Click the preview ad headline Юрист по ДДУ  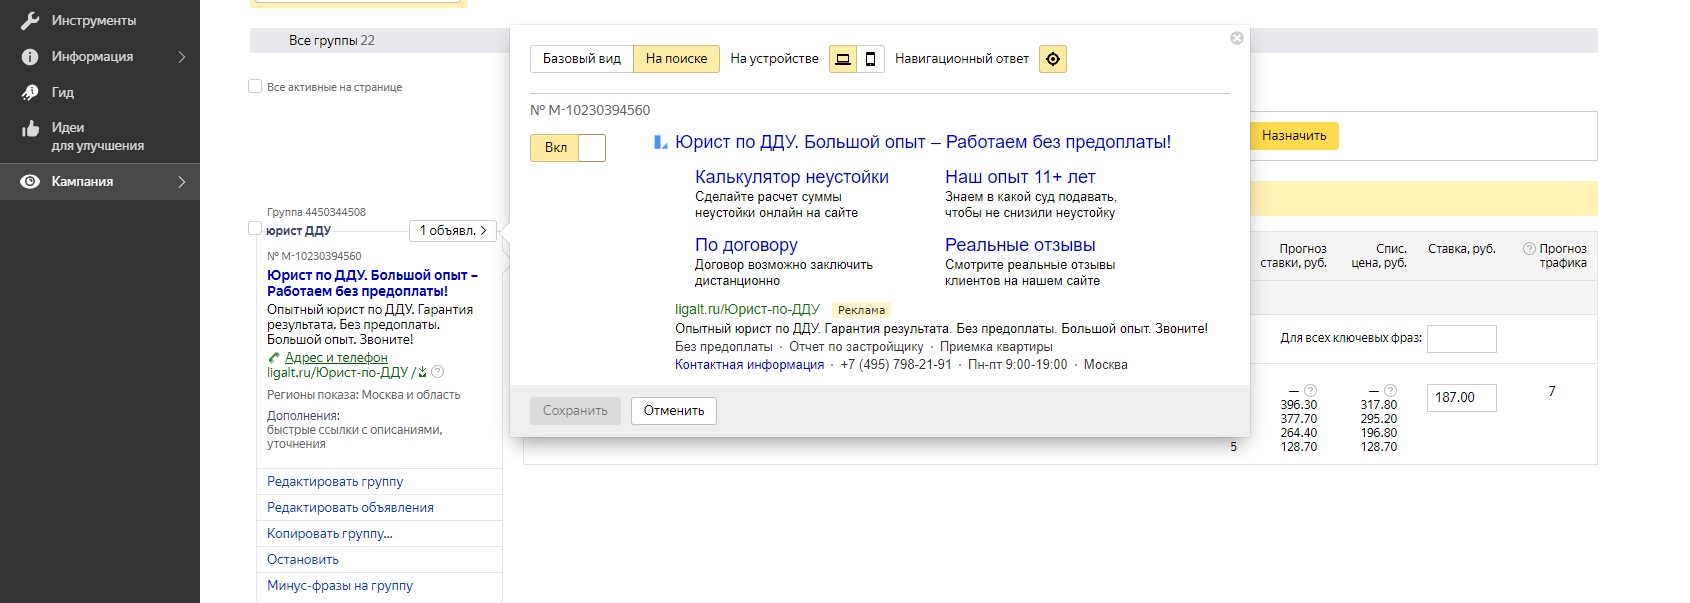923,142
